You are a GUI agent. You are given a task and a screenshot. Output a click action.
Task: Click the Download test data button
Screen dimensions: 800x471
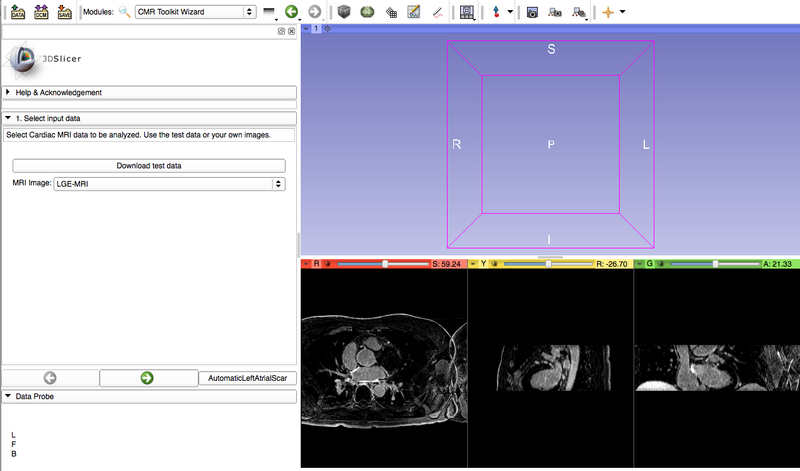click(x=149, y=165)
